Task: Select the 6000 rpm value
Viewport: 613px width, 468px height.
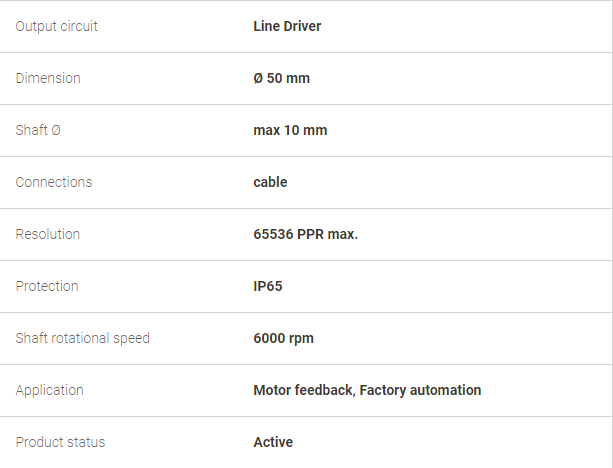Action: (x=283, y=338)
